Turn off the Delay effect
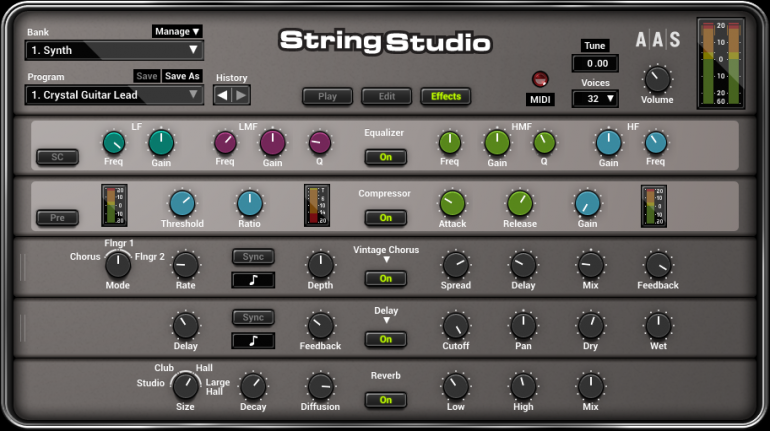Viewport: 770px width, 431px height. click(x=385, y=339)
